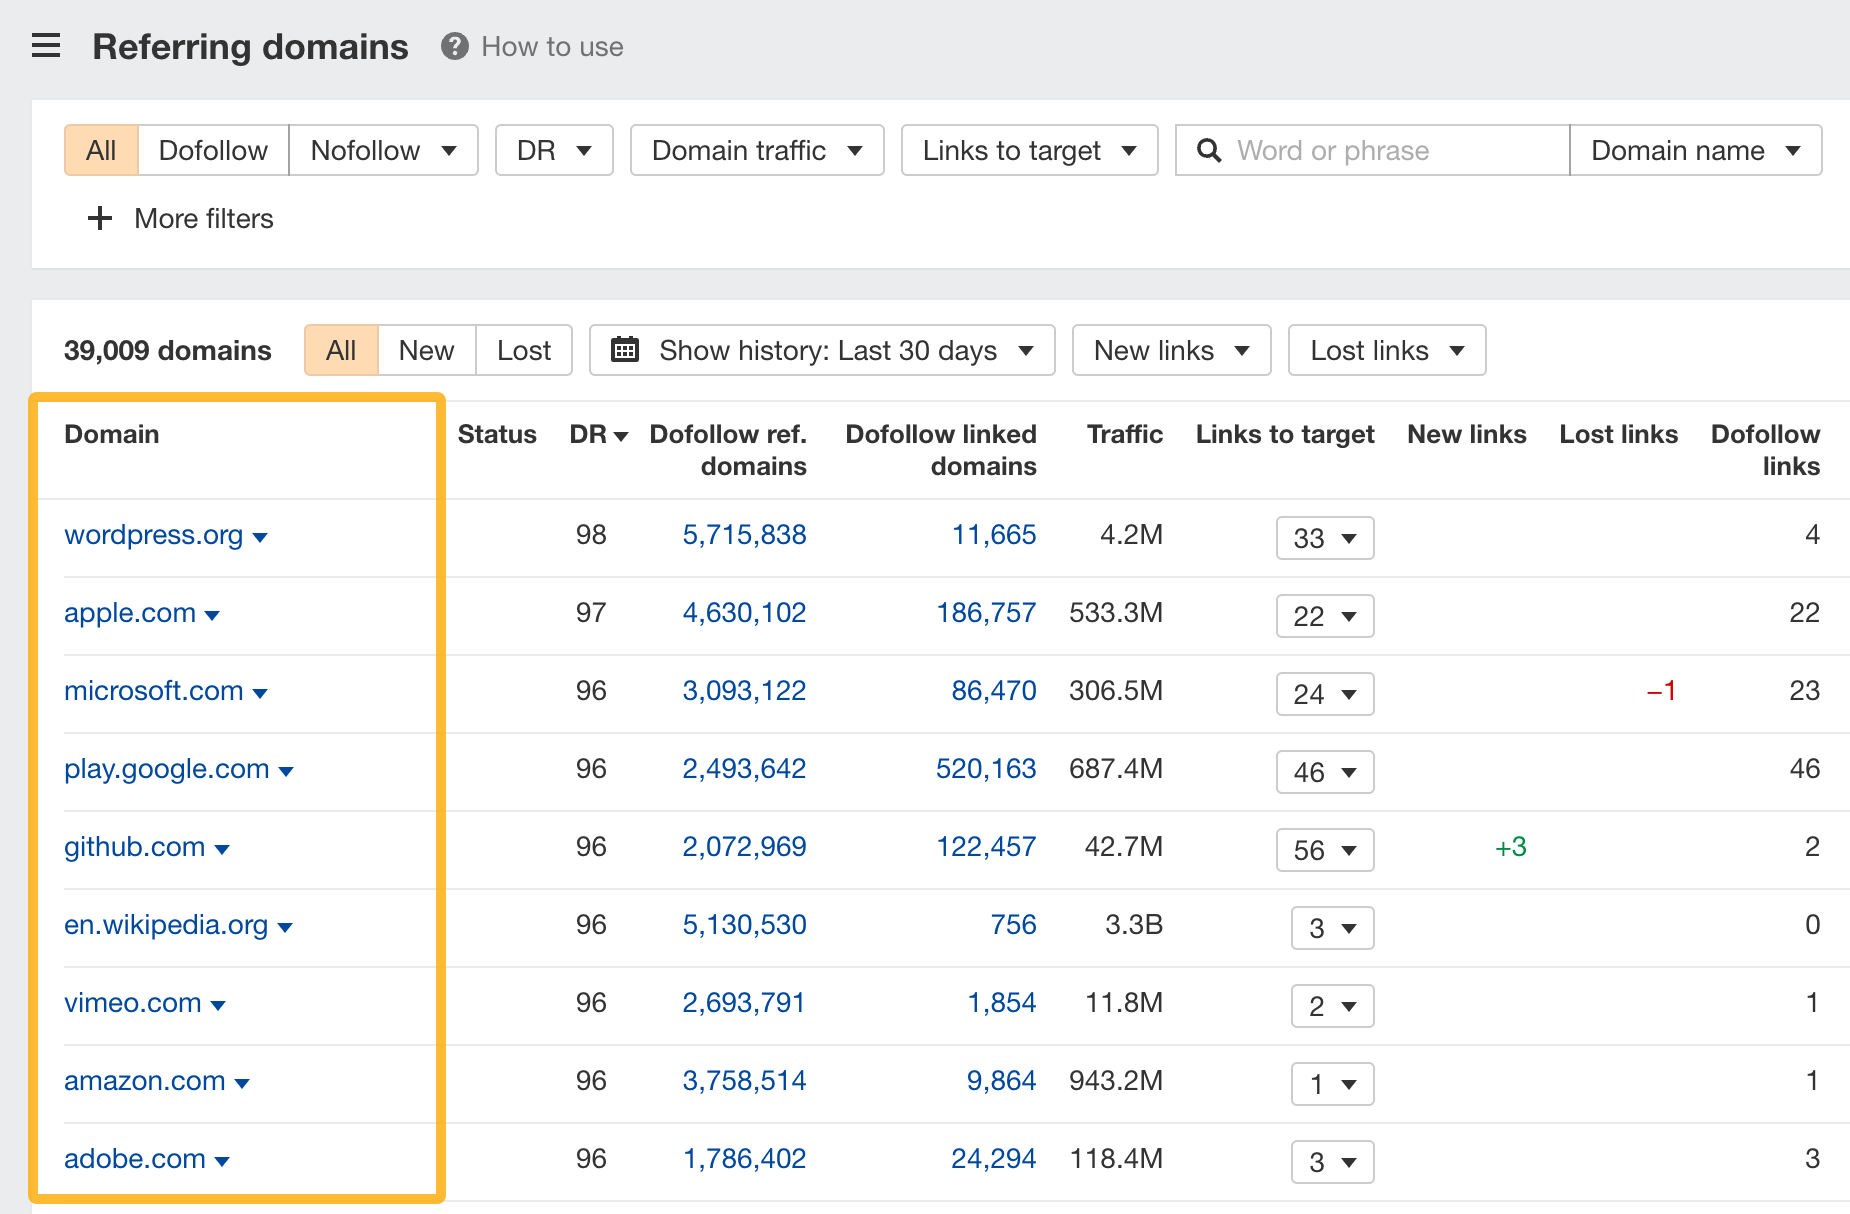Expand the 56 links dropdown for github.com
Image resolution: width=1850 pixels, height=1214 pixels.
[x=1325, y=850]
